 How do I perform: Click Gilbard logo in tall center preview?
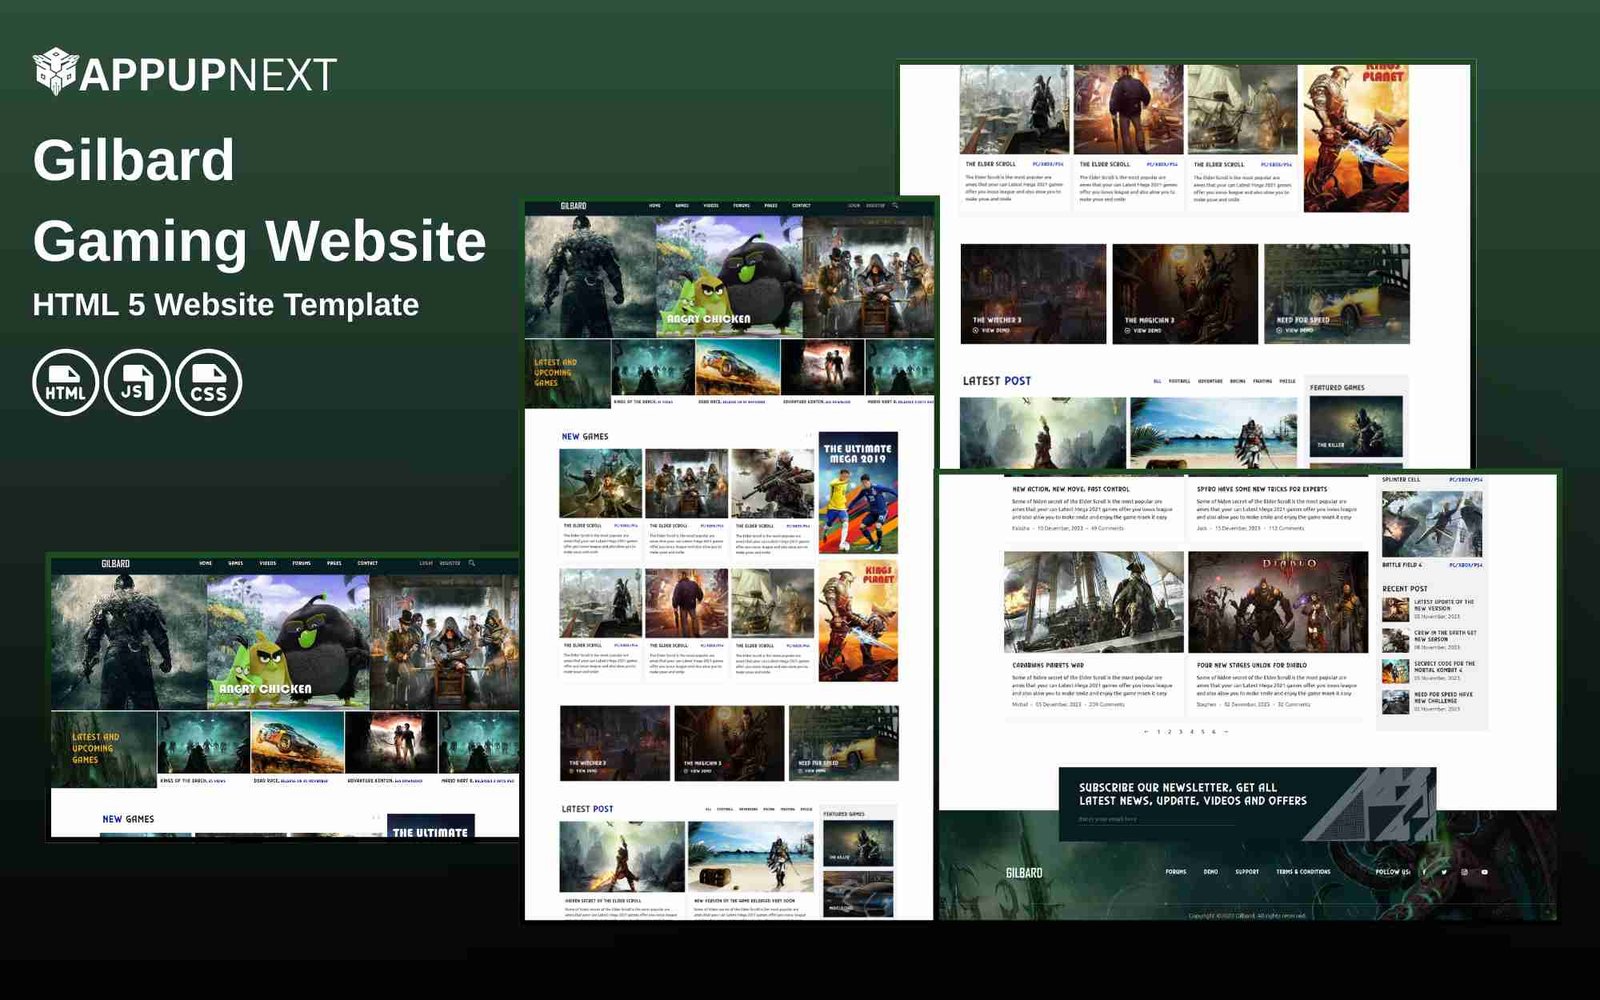(574, 206)
